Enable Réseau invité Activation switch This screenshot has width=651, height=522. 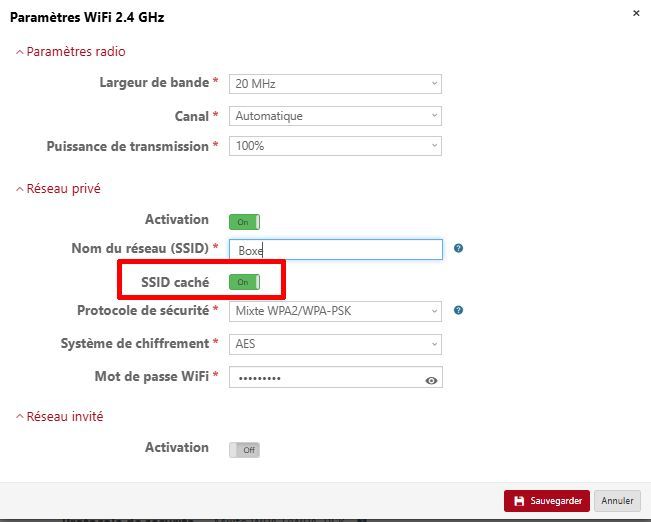click(x=244, y=450)
